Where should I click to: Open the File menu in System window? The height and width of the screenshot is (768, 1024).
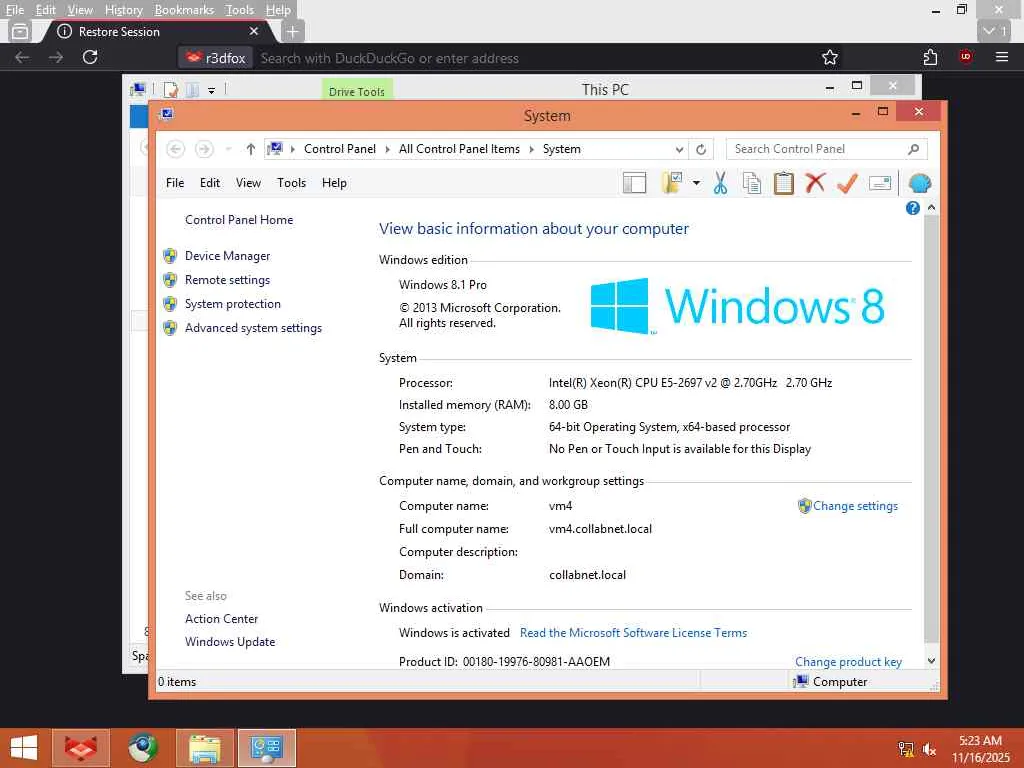coord(174,183)
